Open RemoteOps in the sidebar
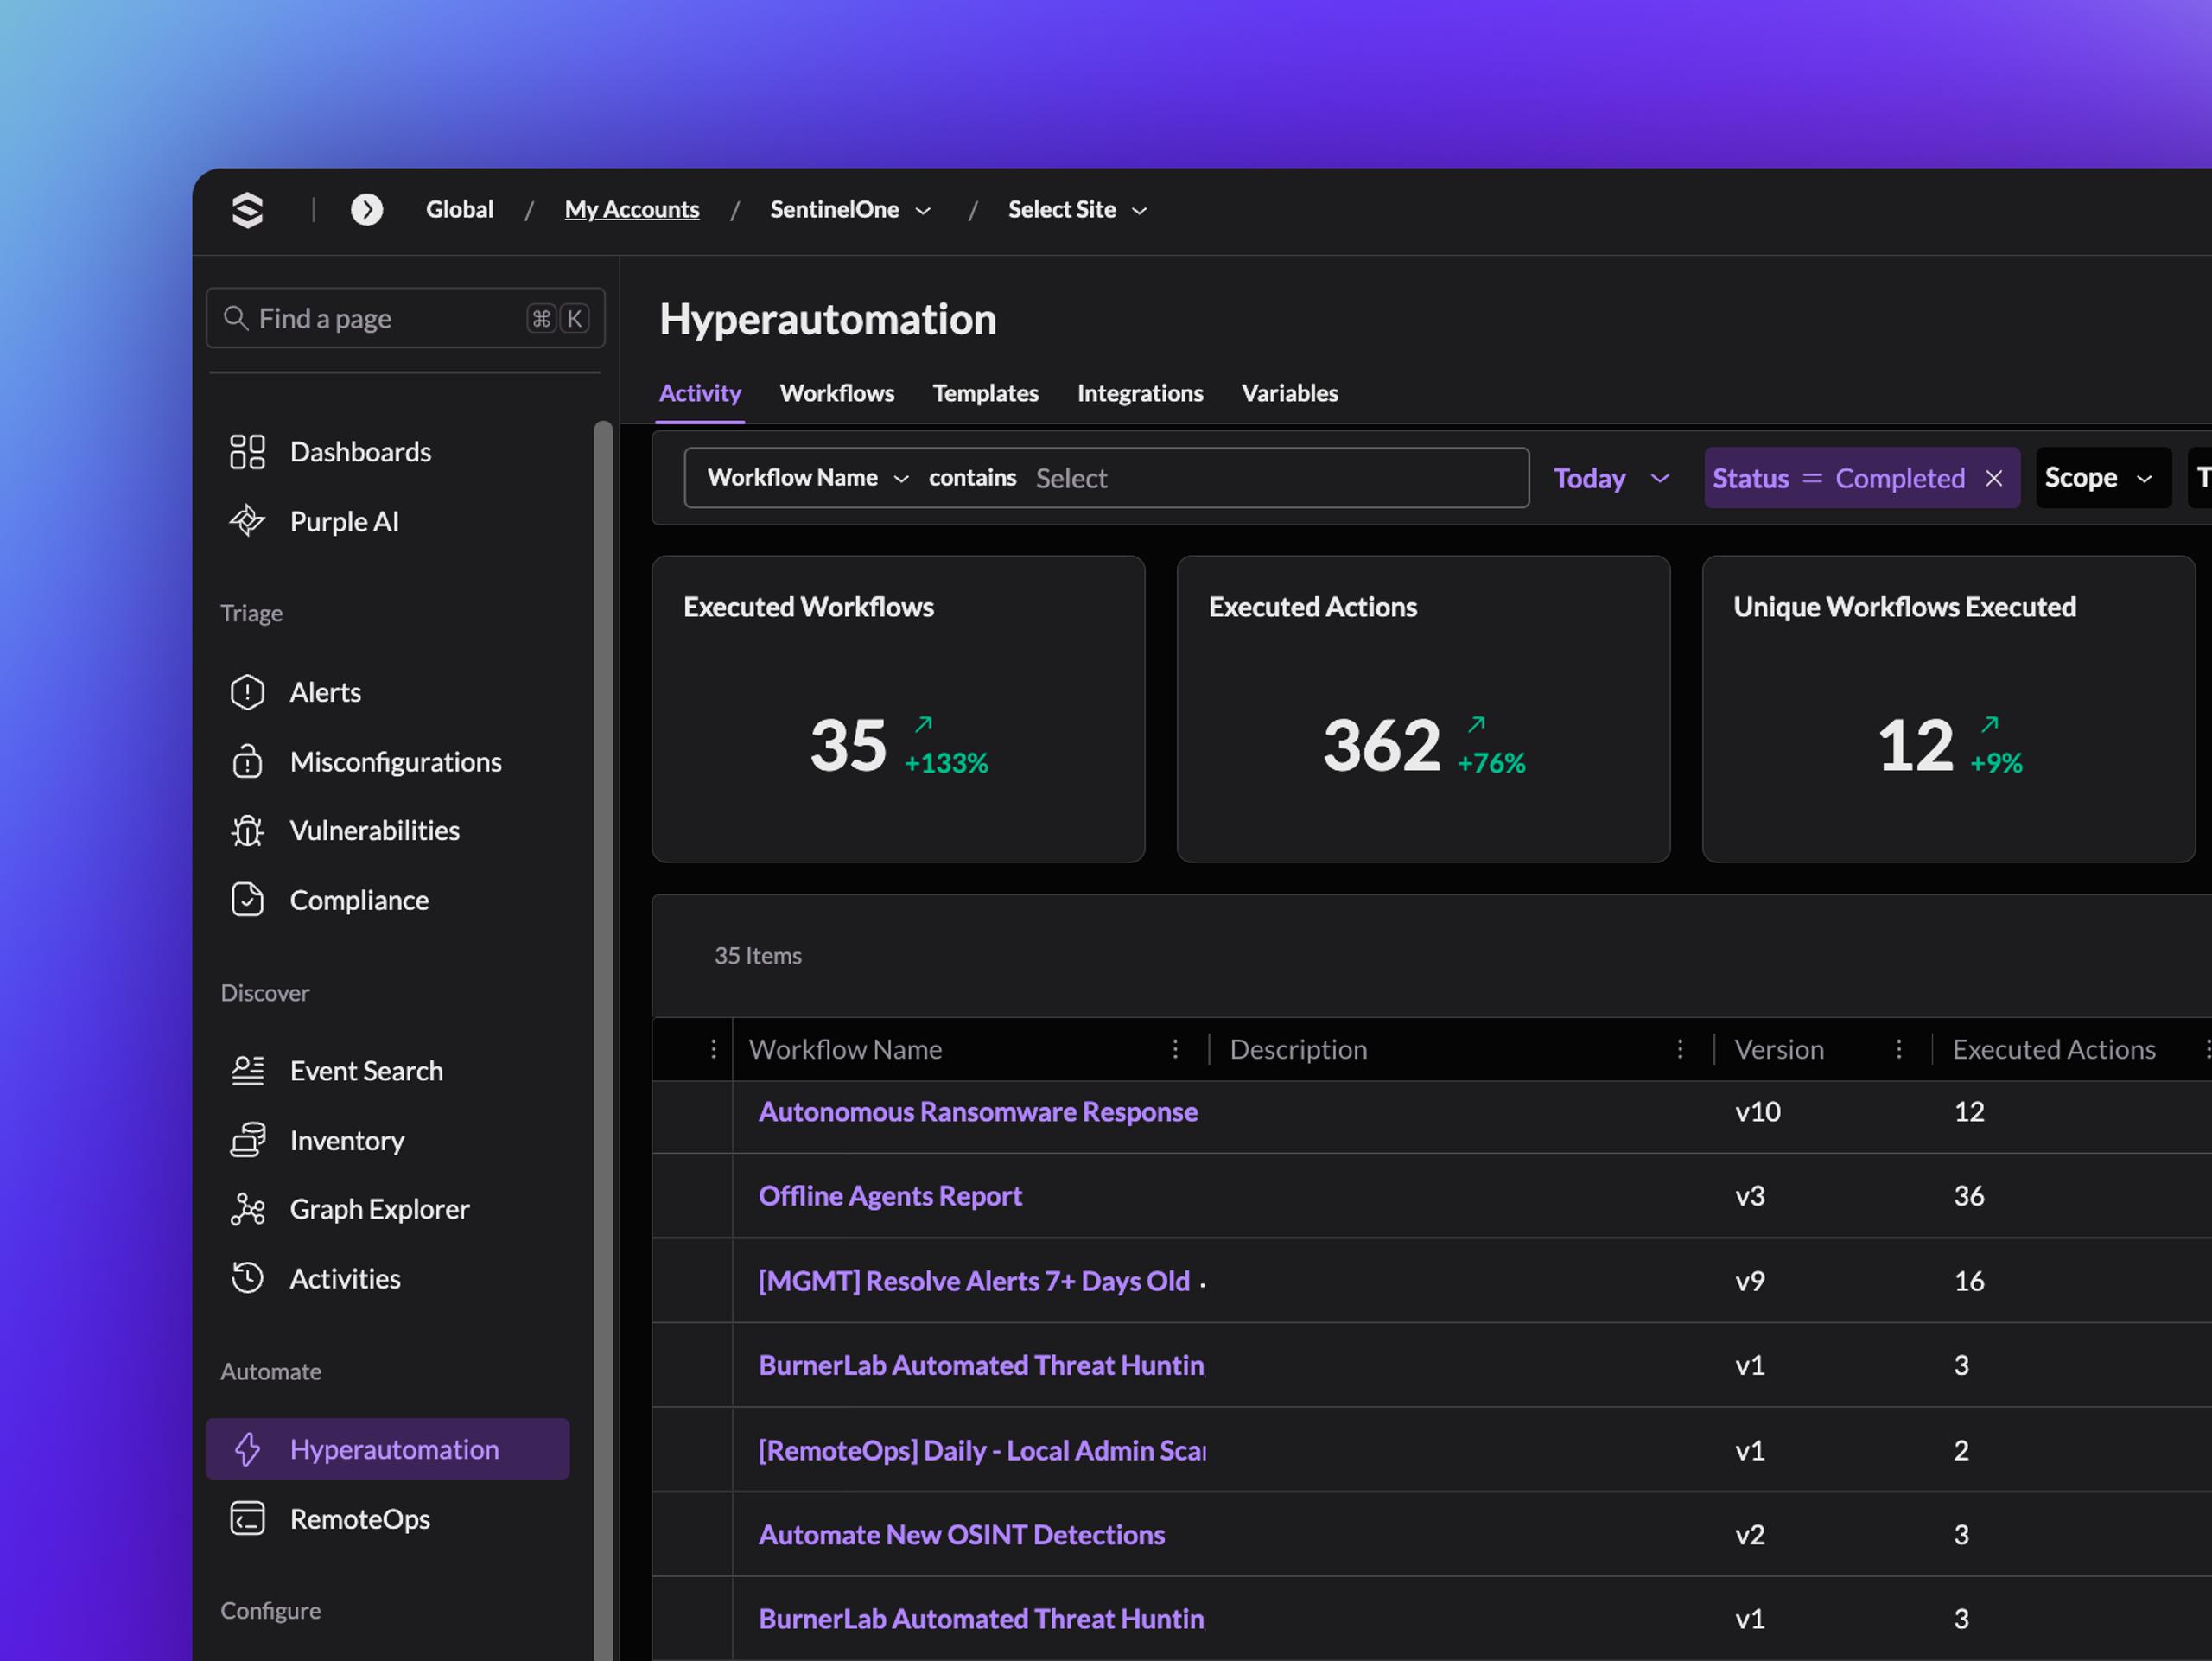The width and height of the screenshot is (2212, 1661). (329, 1519)
